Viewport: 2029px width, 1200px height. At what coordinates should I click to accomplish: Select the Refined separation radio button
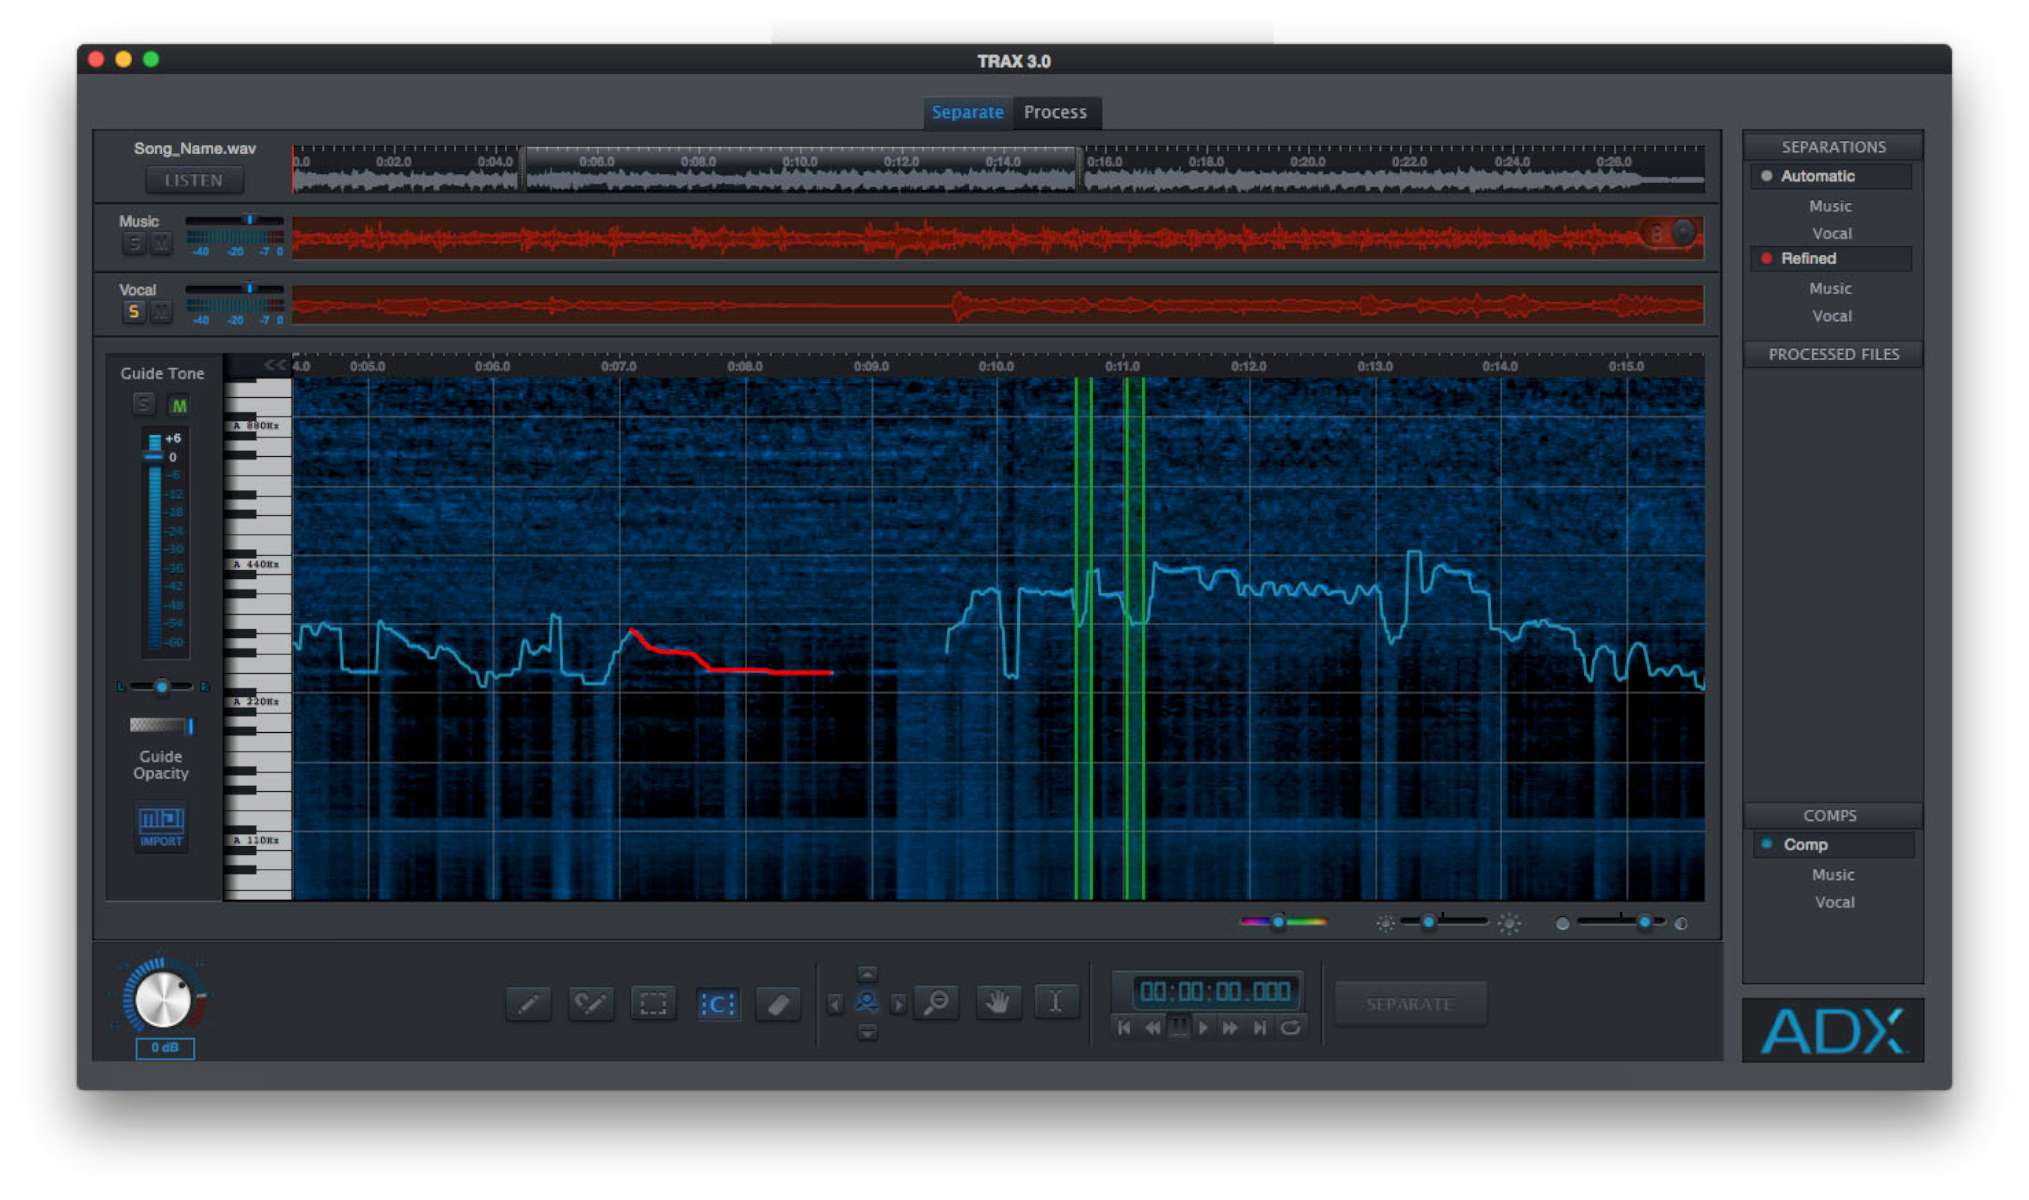[x=1766, y=259]
